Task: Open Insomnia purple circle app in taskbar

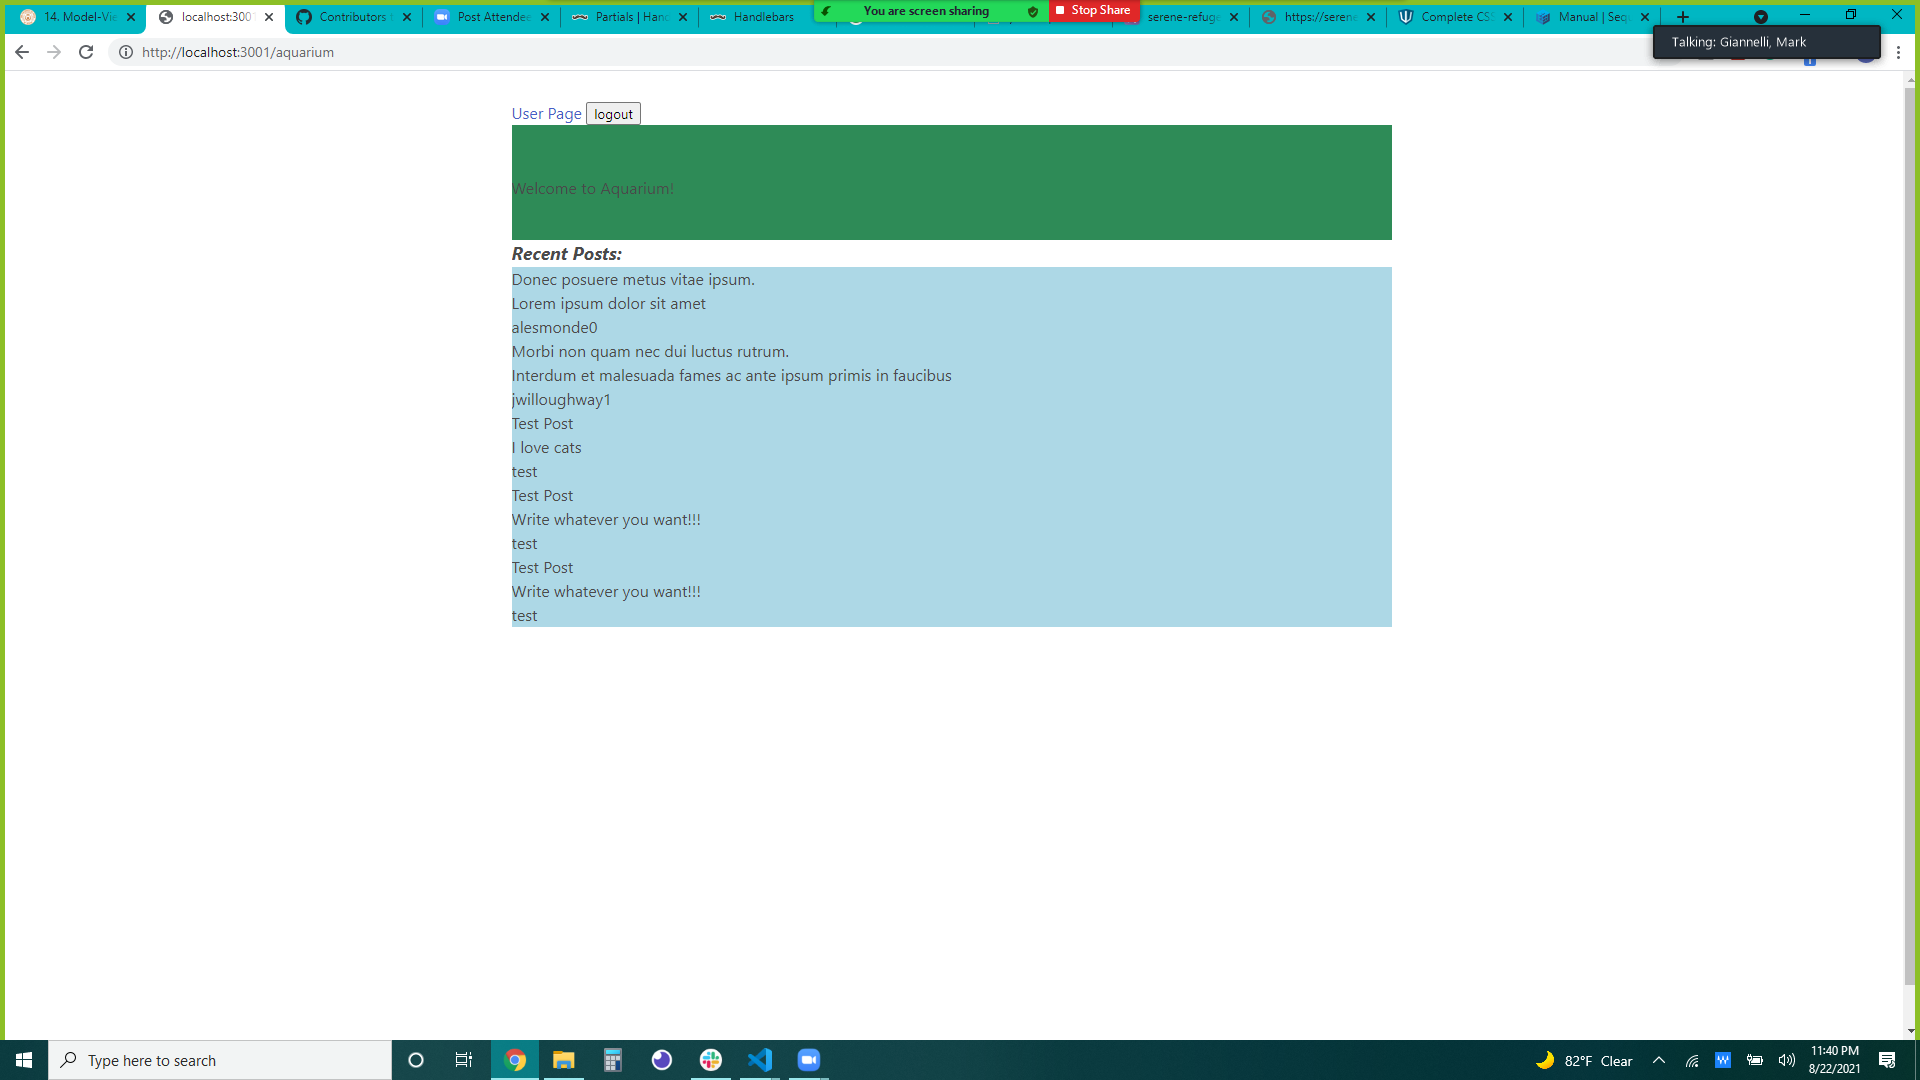Action: 662,1060
